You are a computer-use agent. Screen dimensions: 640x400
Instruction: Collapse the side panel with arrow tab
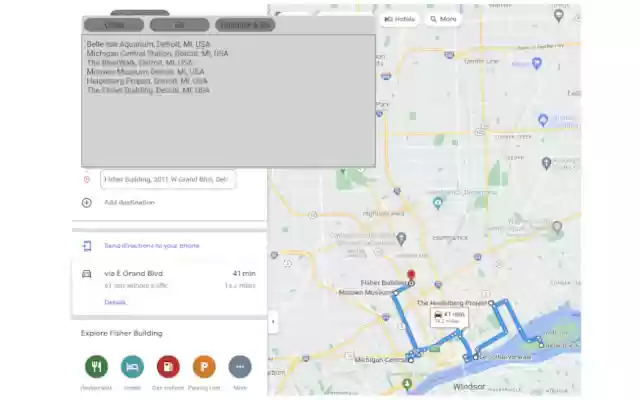click(x=273, y=322)
